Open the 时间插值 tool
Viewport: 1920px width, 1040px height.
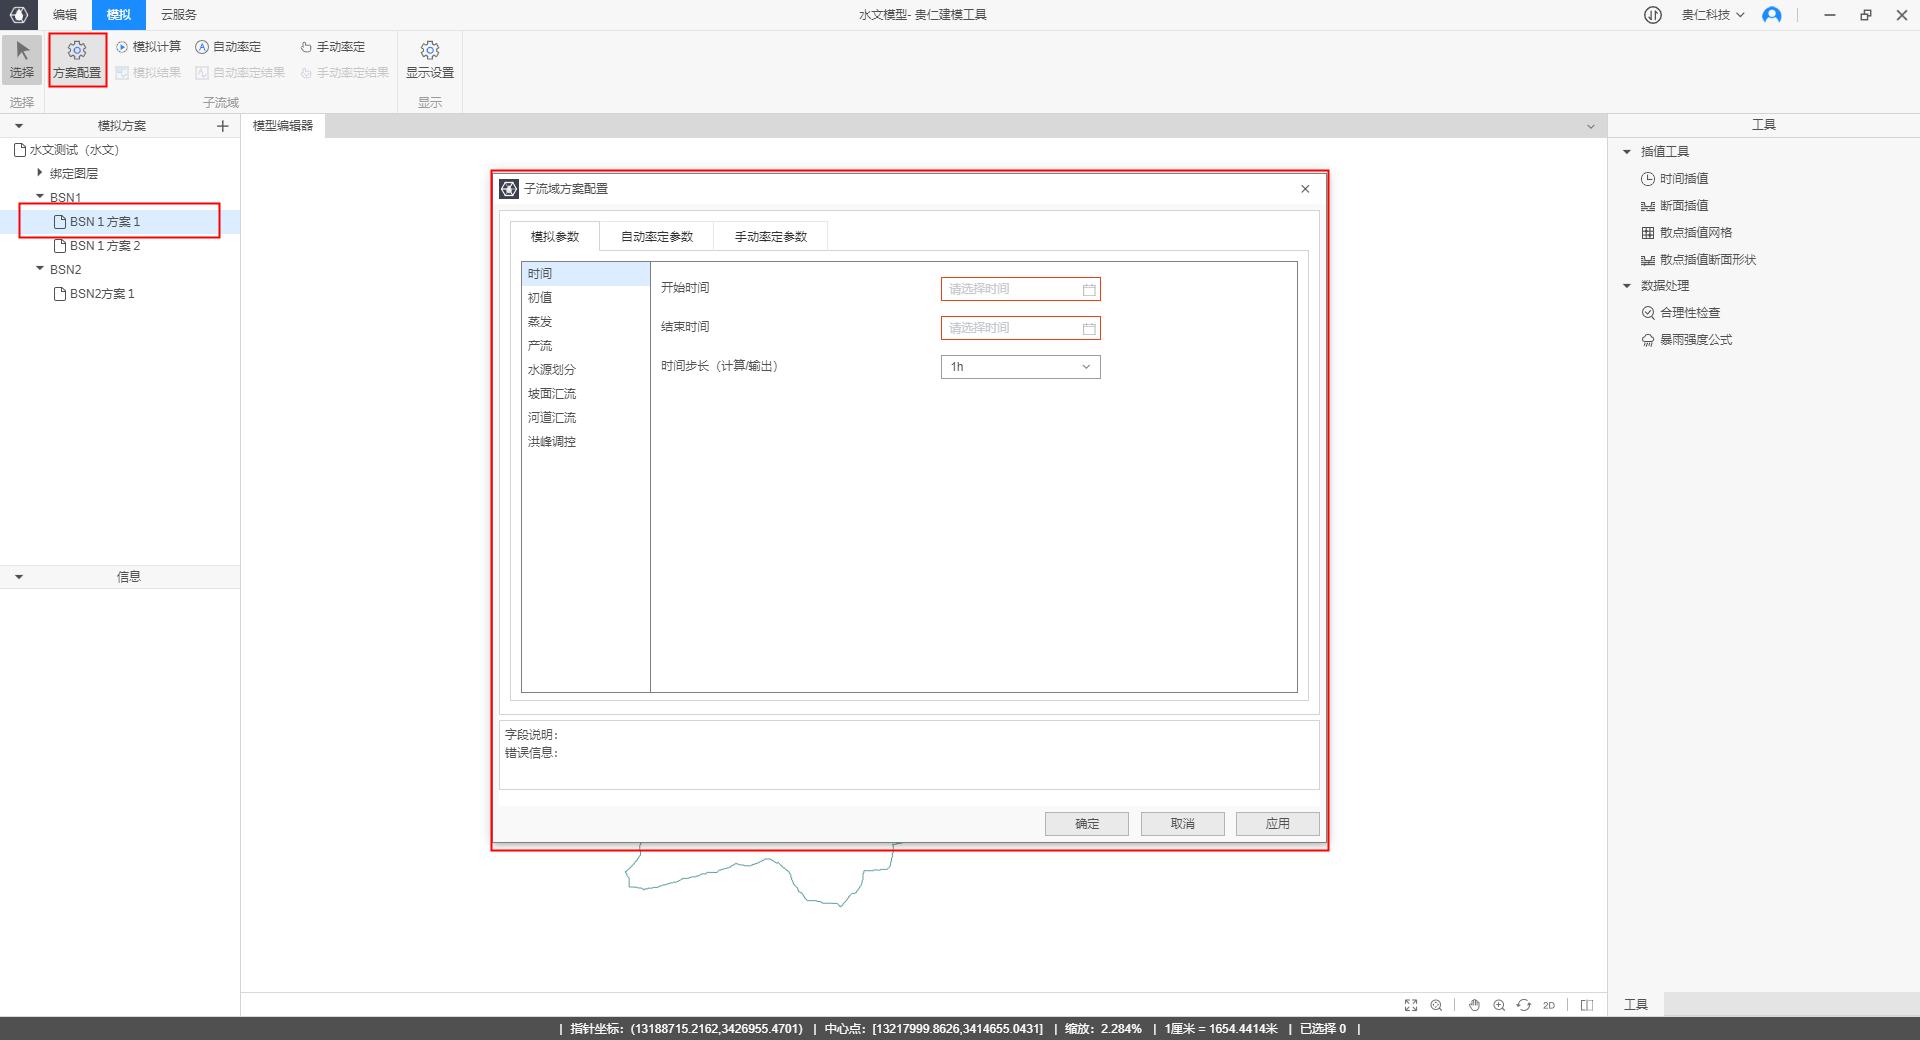tap(1683, 179)
